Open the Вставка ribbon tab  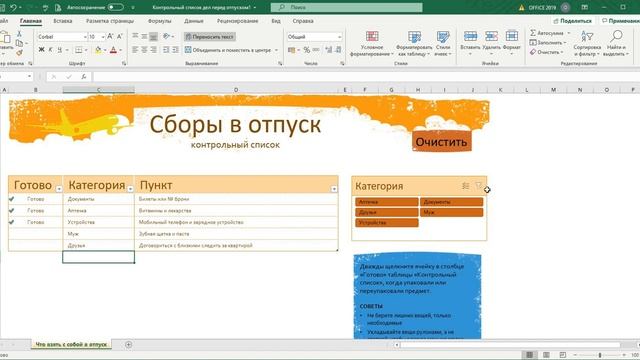click(62, 21)
